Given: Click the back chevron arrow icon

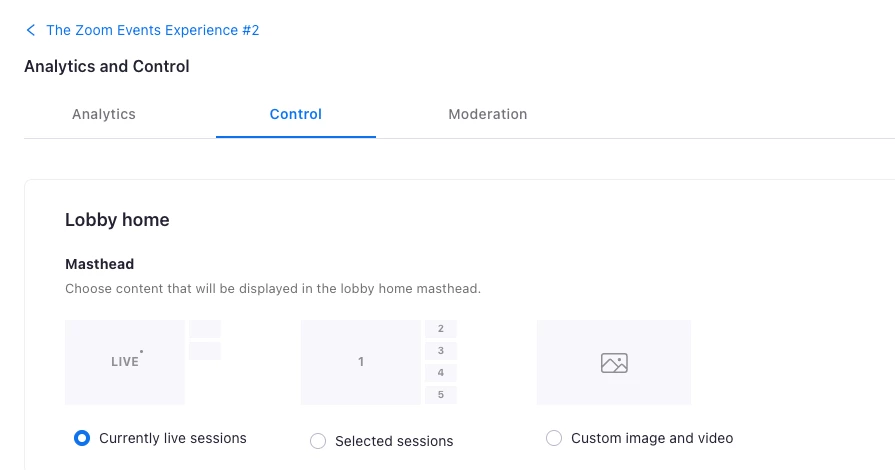Looking at the screenshot, I should pyautogui.click(x=31, y=30).
